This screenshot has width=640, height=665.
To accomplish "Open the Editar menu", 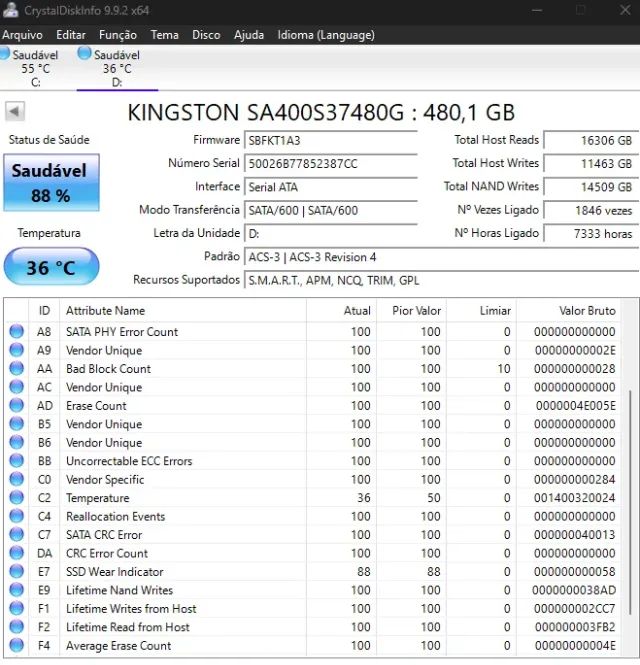I will 71,35.
